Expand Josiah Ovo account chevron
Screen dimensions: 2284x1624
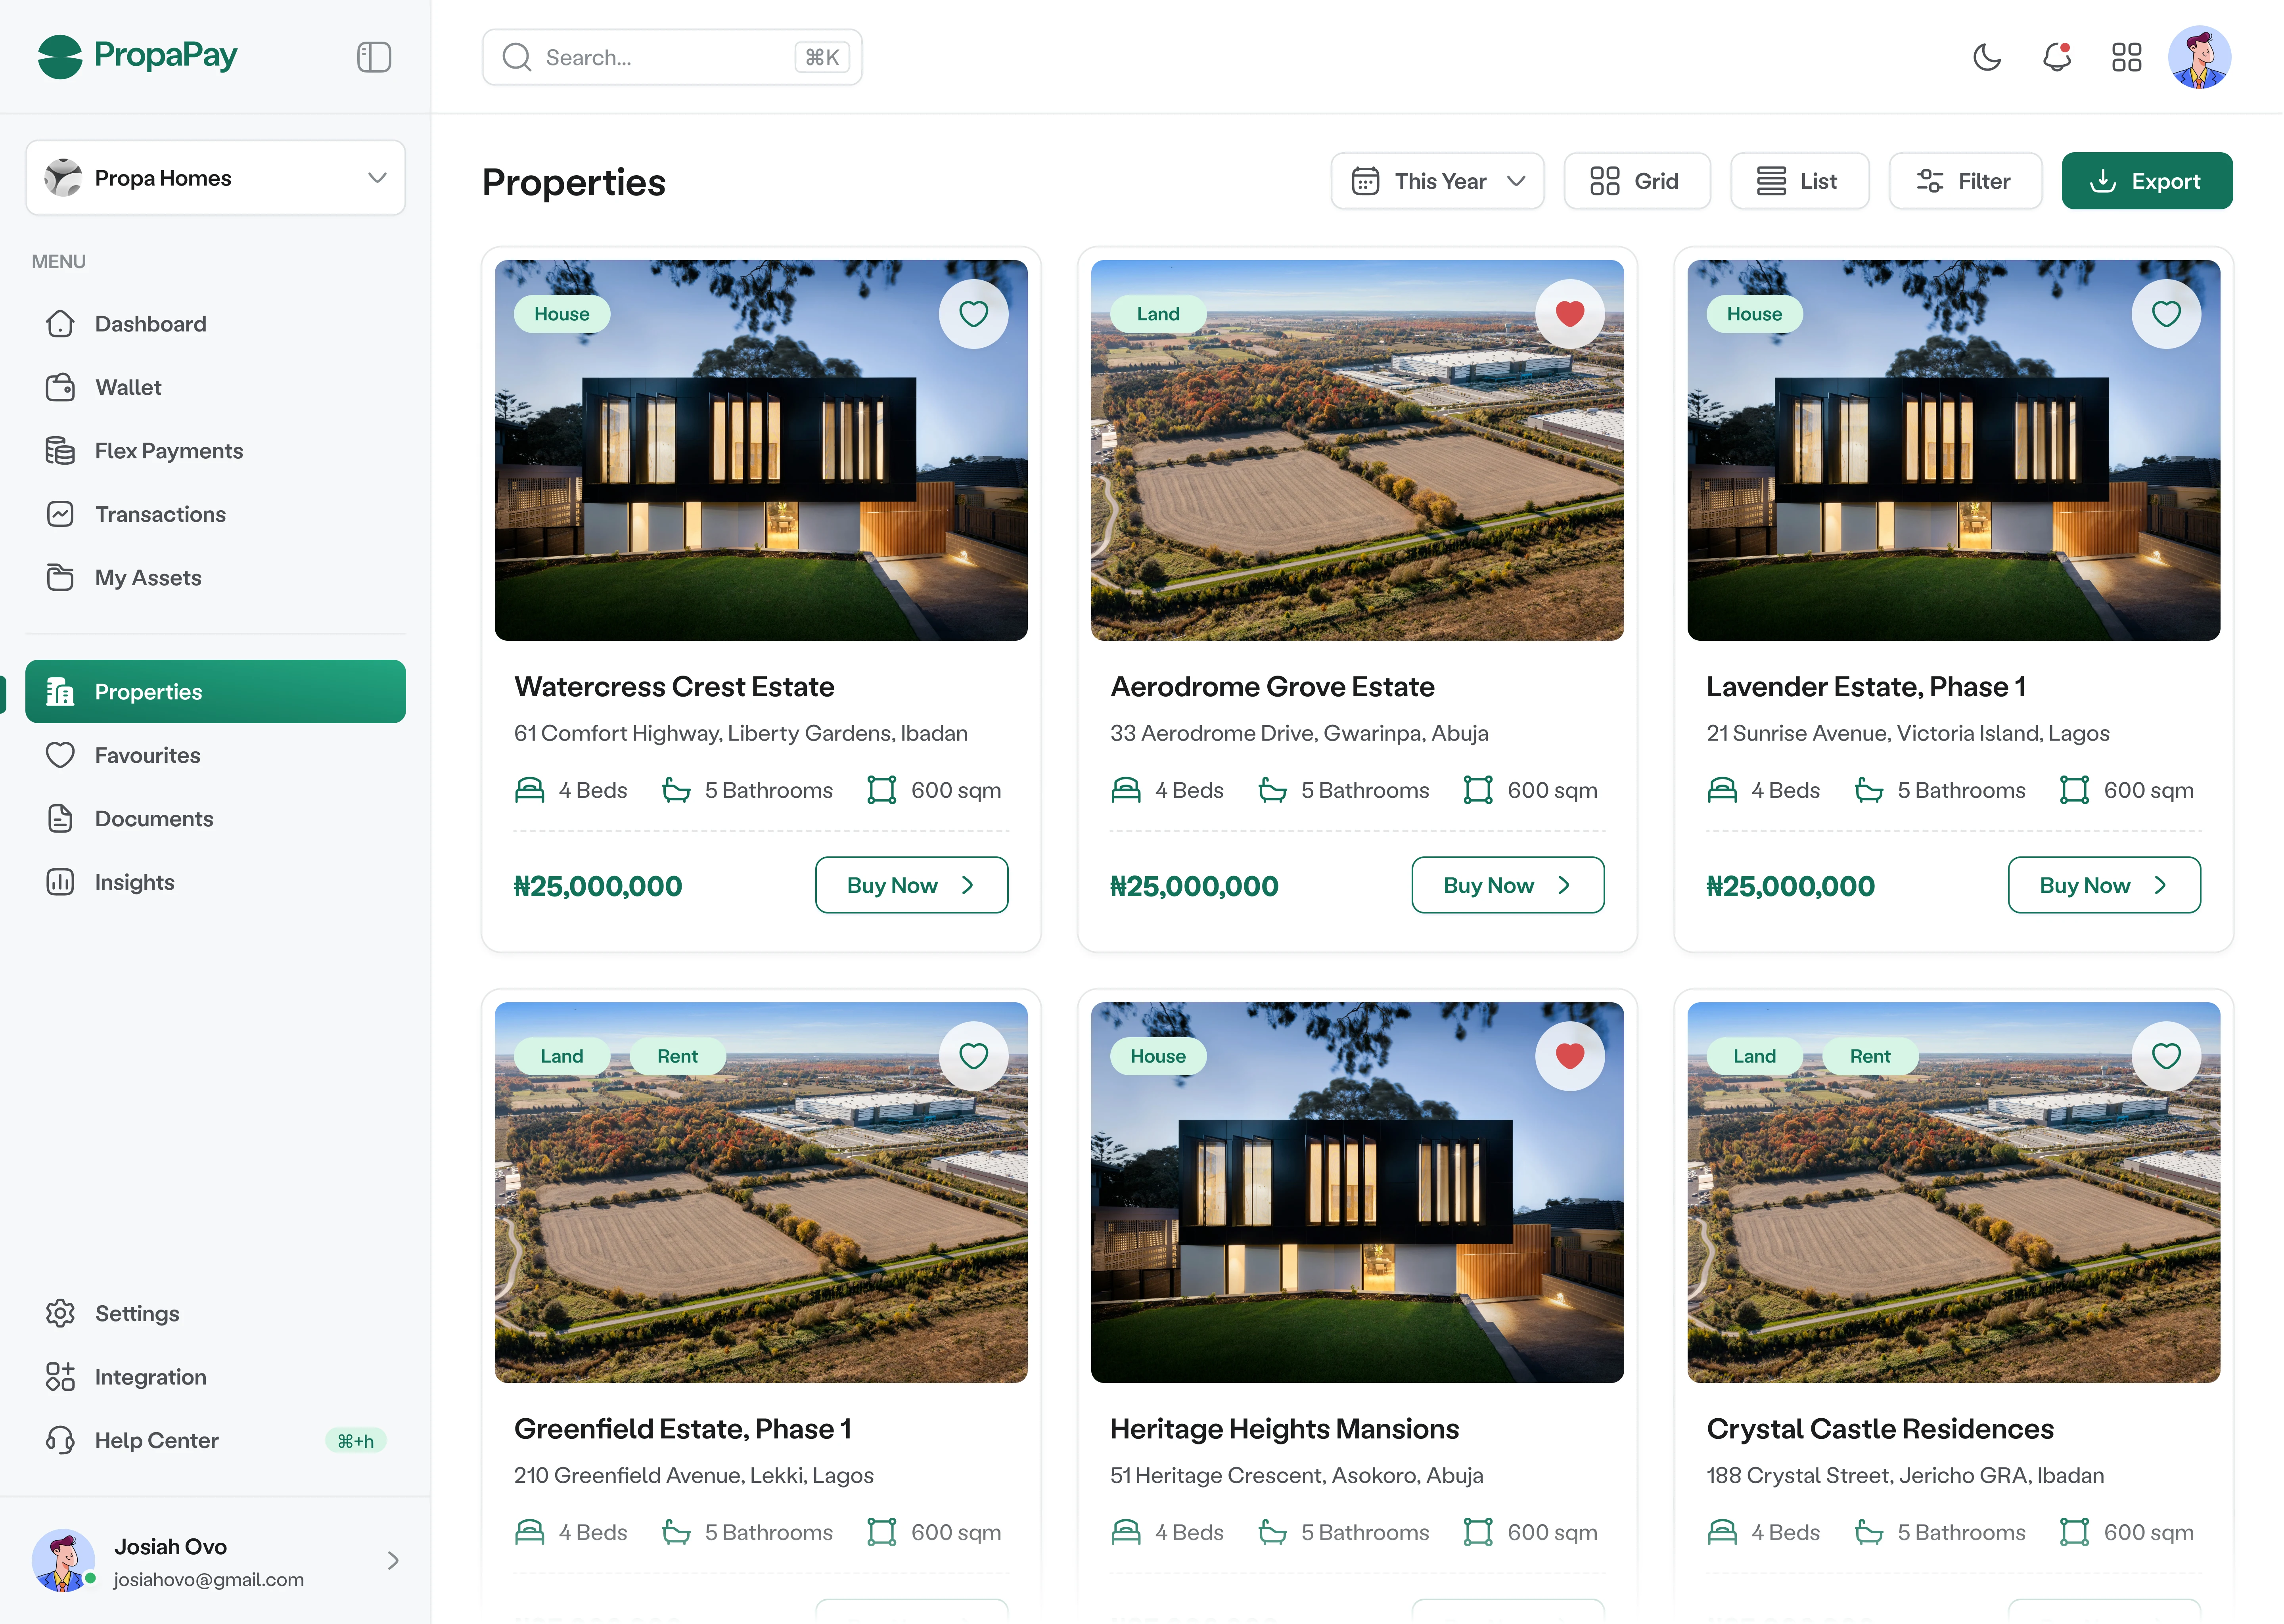(392, 1561)
